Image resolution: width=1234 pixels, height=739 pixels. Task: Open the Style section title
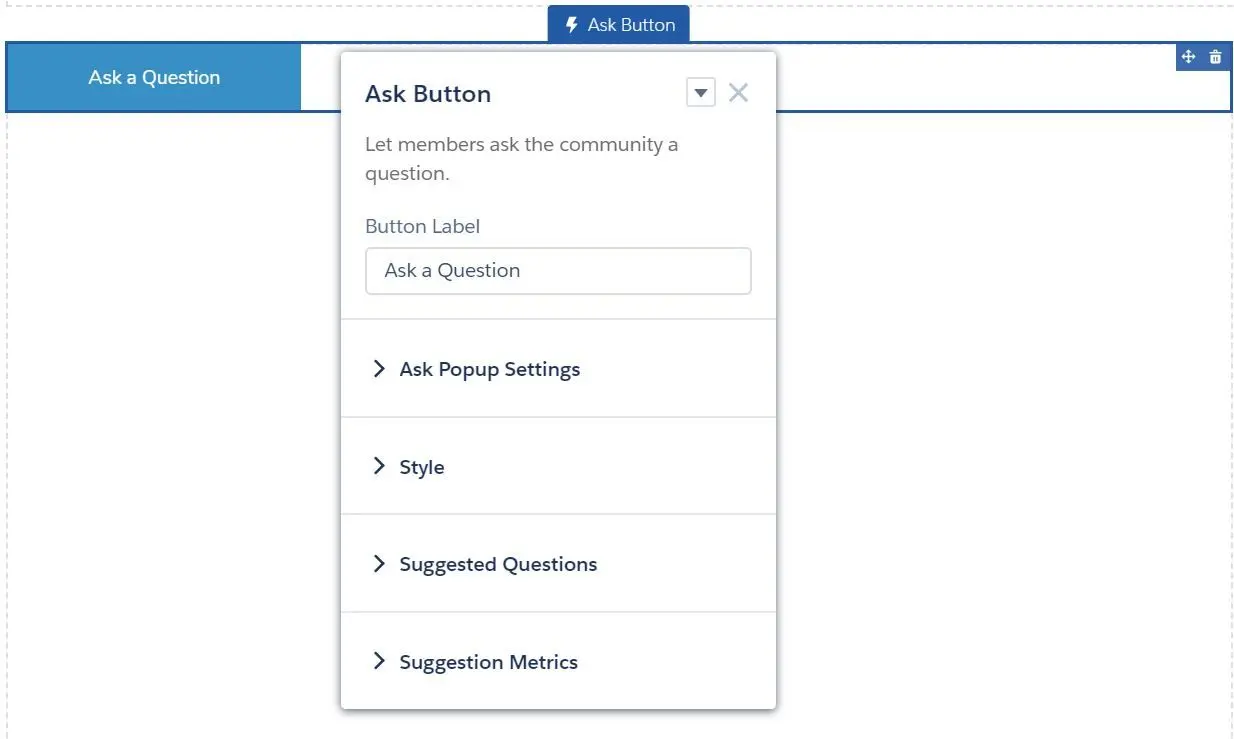422,467
